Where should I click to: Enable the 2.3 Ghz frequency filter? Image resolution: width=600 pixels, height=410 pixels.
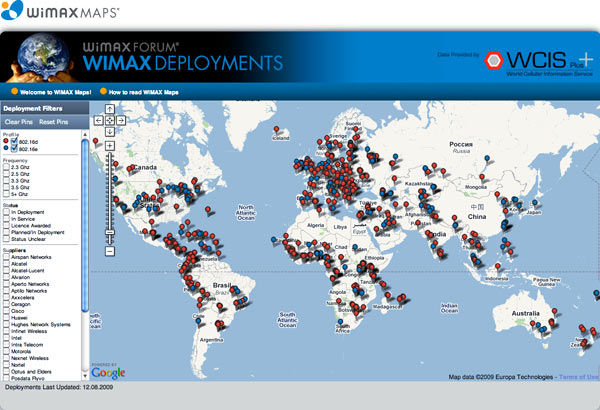[x=6, y=166]
